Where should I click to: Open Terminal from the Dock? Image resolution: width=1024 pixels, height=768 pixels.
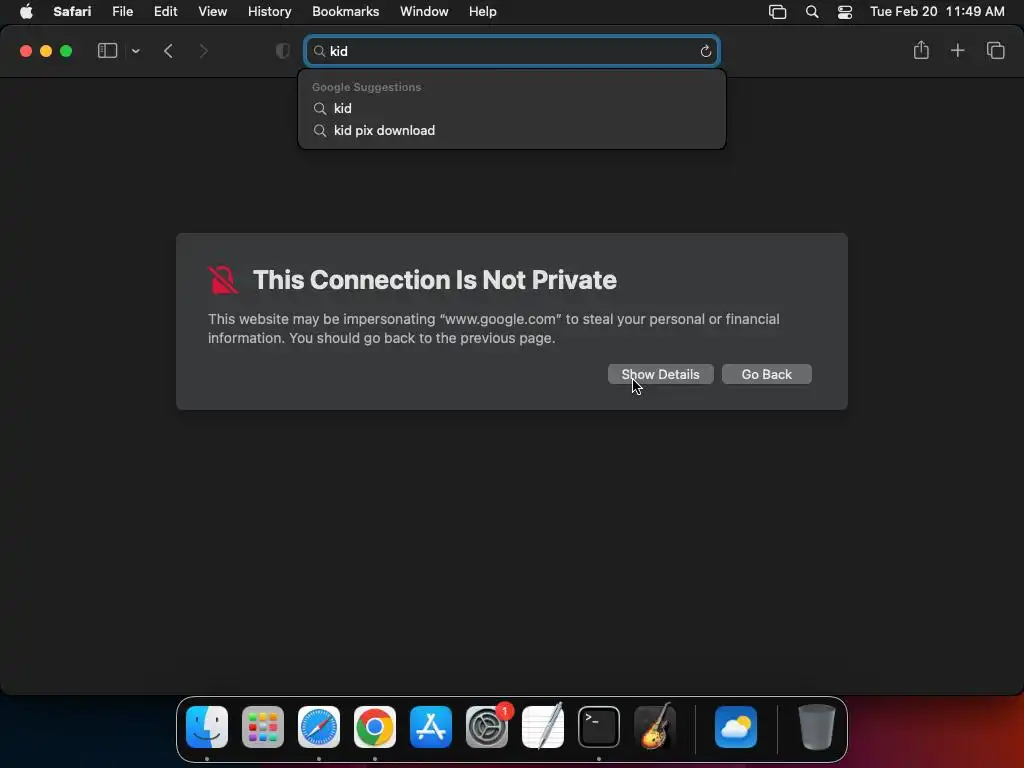click(599, 727)
